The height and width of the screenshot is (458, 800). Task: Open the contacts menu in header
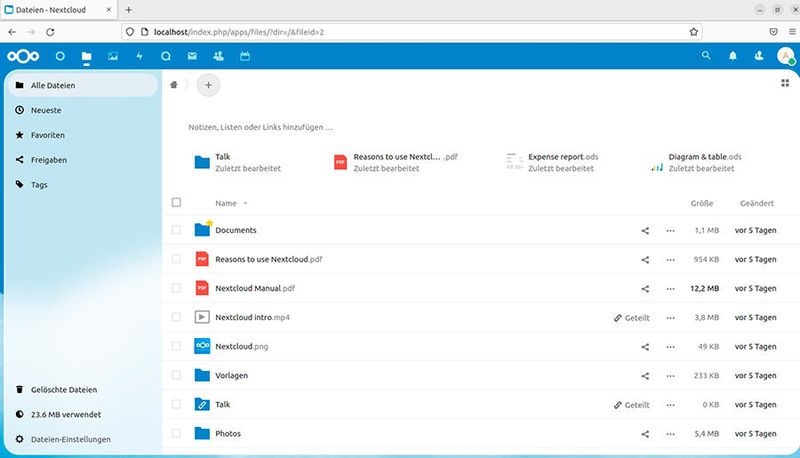(x=759, y=56)
